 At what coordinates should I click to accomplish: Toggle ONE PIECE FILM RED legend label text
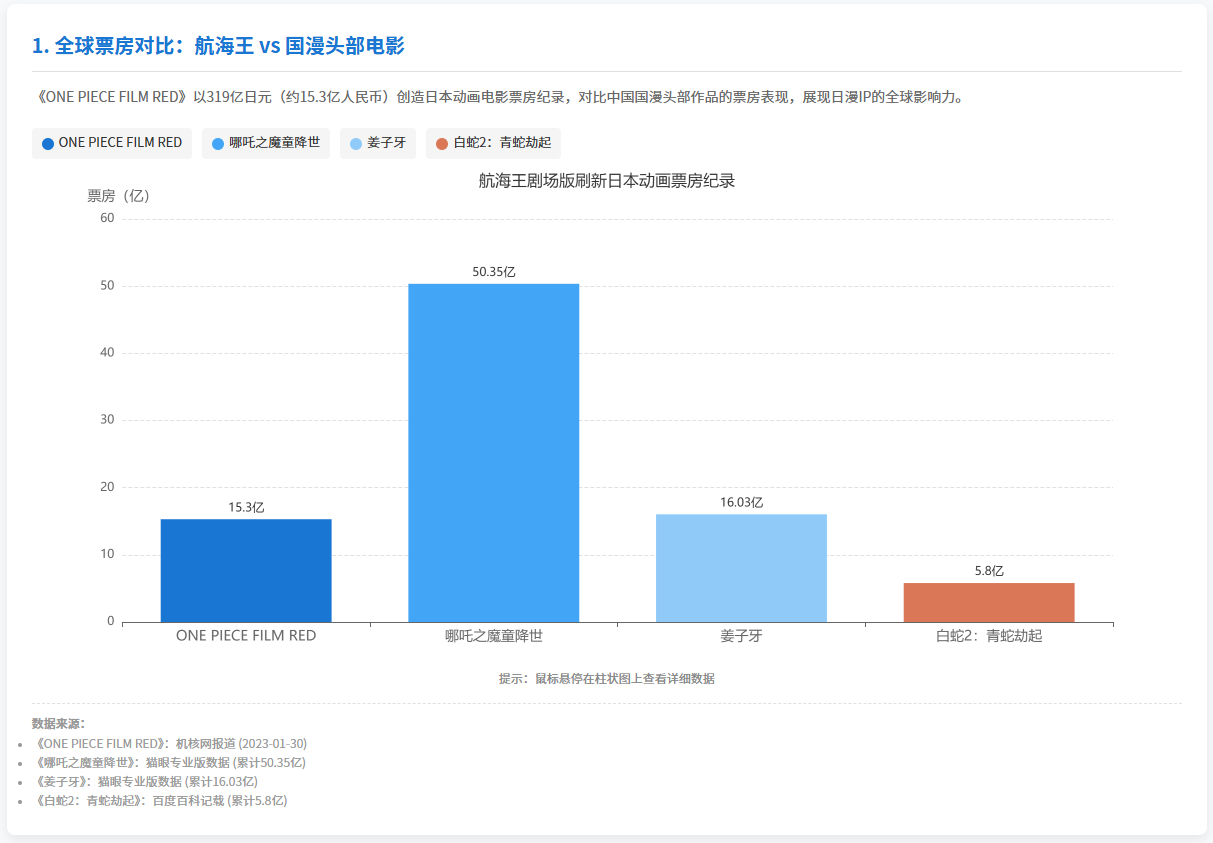120,143
